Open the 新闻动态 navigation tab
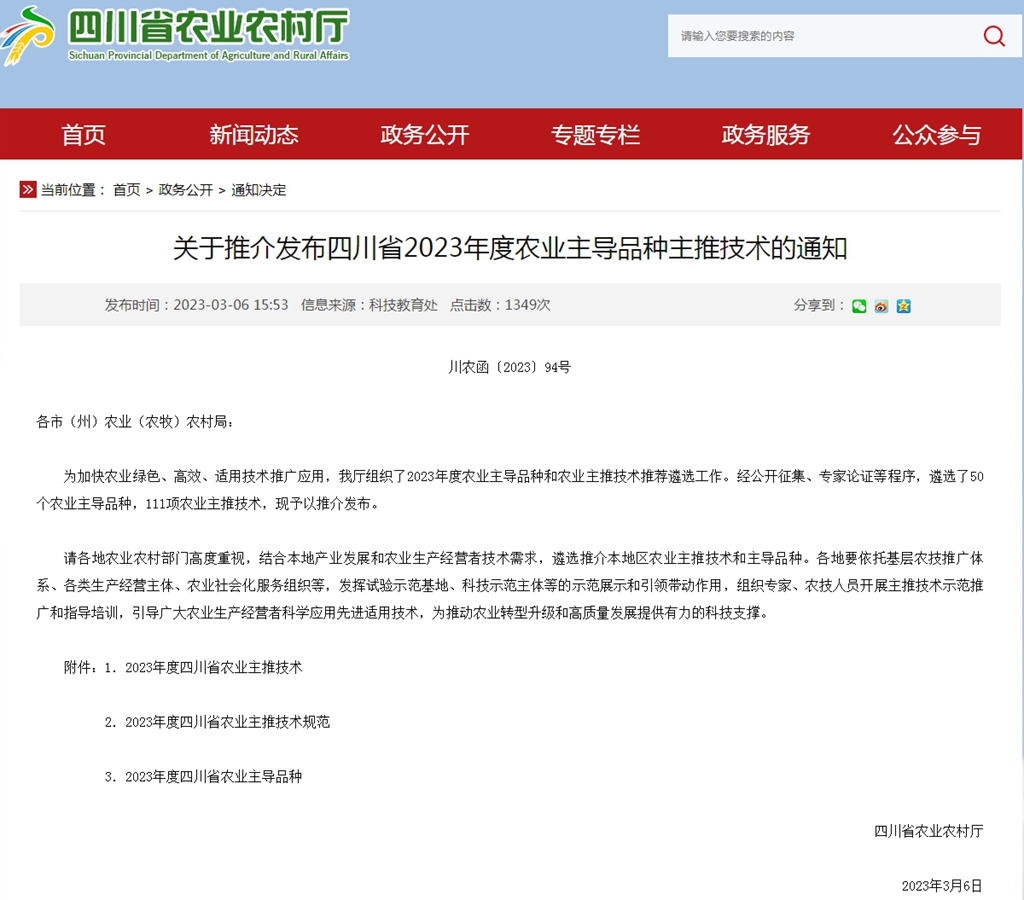Image resolution: width=1024 pixels, height=900 pixels. click(253, 135)
